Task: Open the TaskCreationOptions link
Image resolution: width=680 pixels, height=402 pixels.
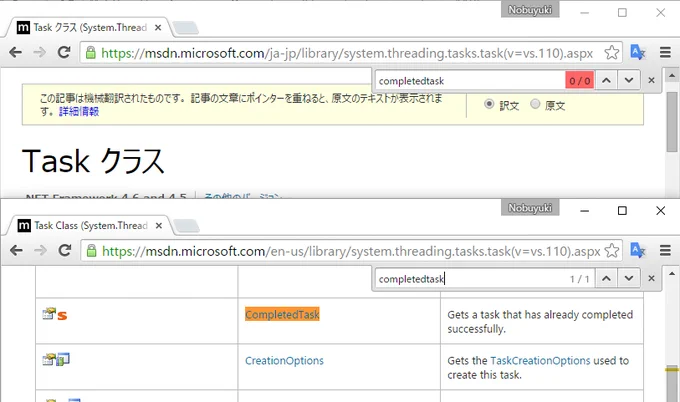Action: point(540,360)
